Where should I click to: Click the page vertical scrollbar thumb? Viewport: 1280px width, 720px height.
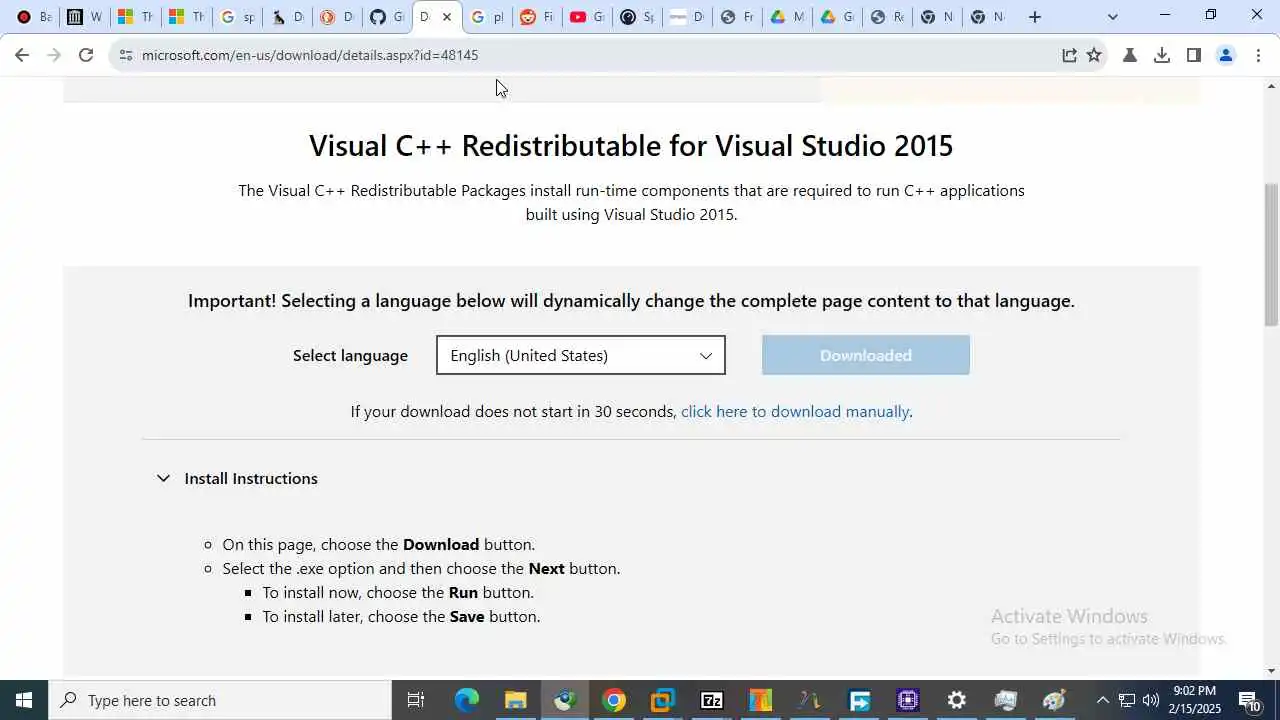click(1271, 254)
